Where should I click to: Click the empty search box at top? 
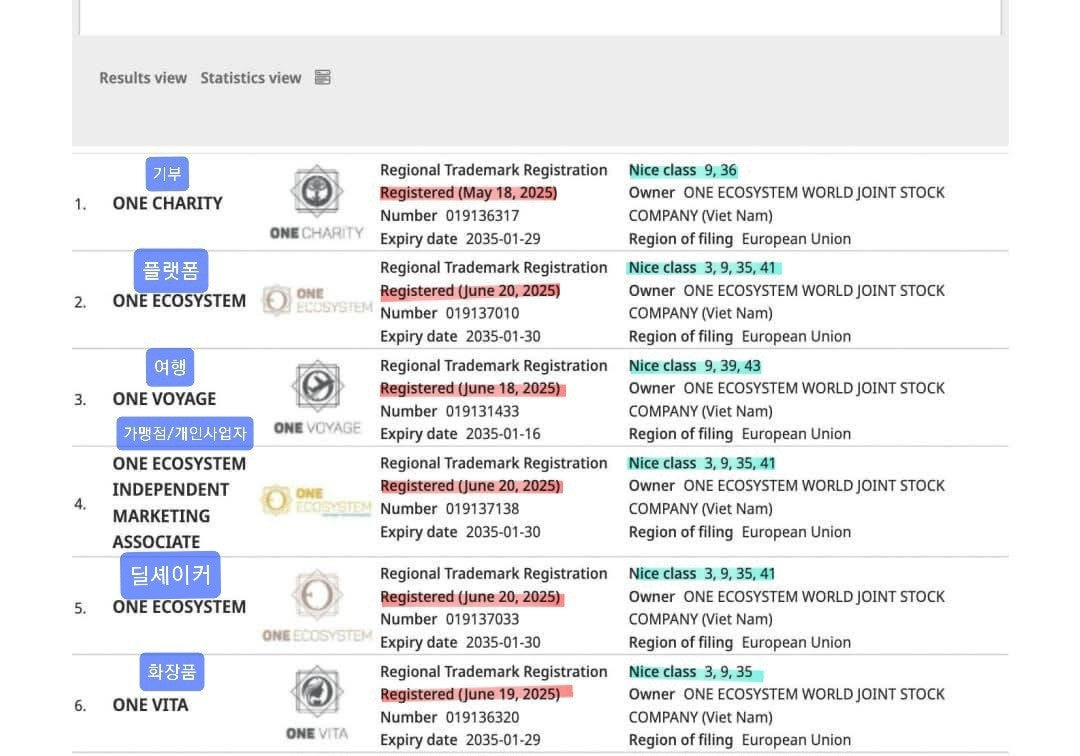click(540, 17)
